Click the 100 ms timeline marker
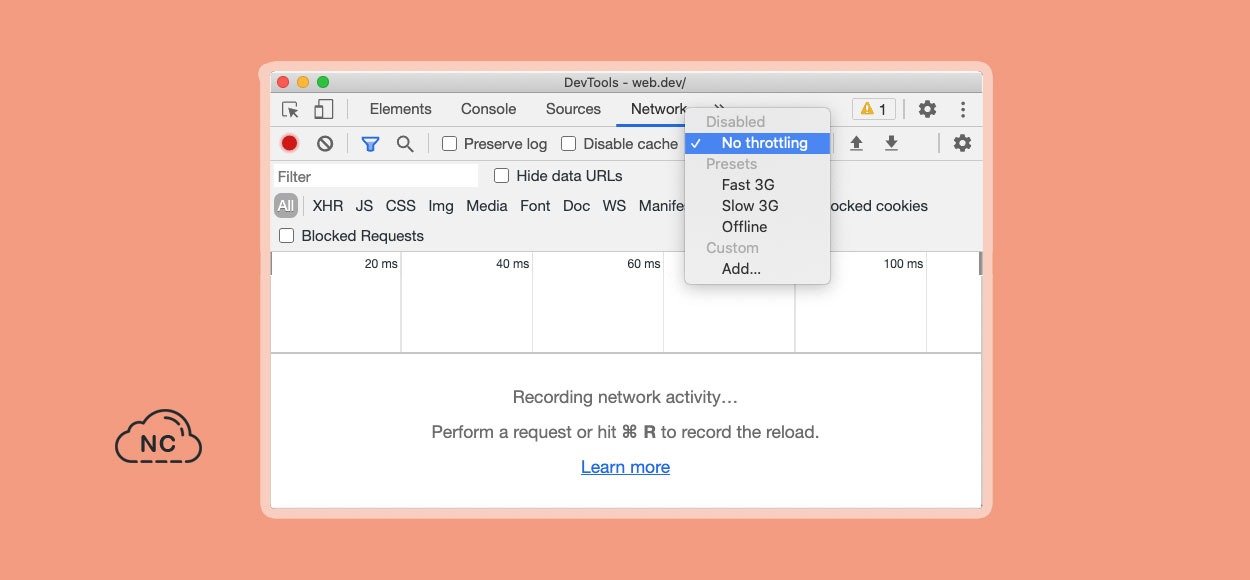 (x=903, y=264)
